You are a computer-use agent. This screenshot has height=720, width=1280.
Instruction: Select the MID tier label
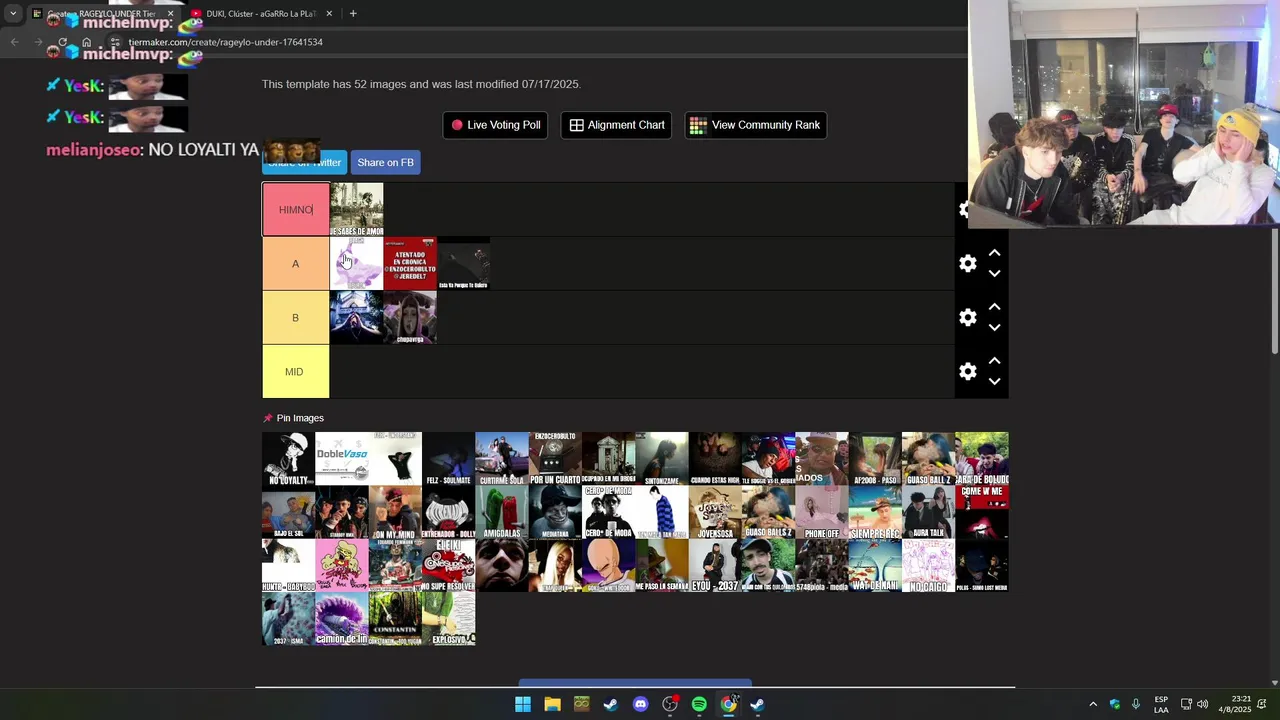click(296, 372)
